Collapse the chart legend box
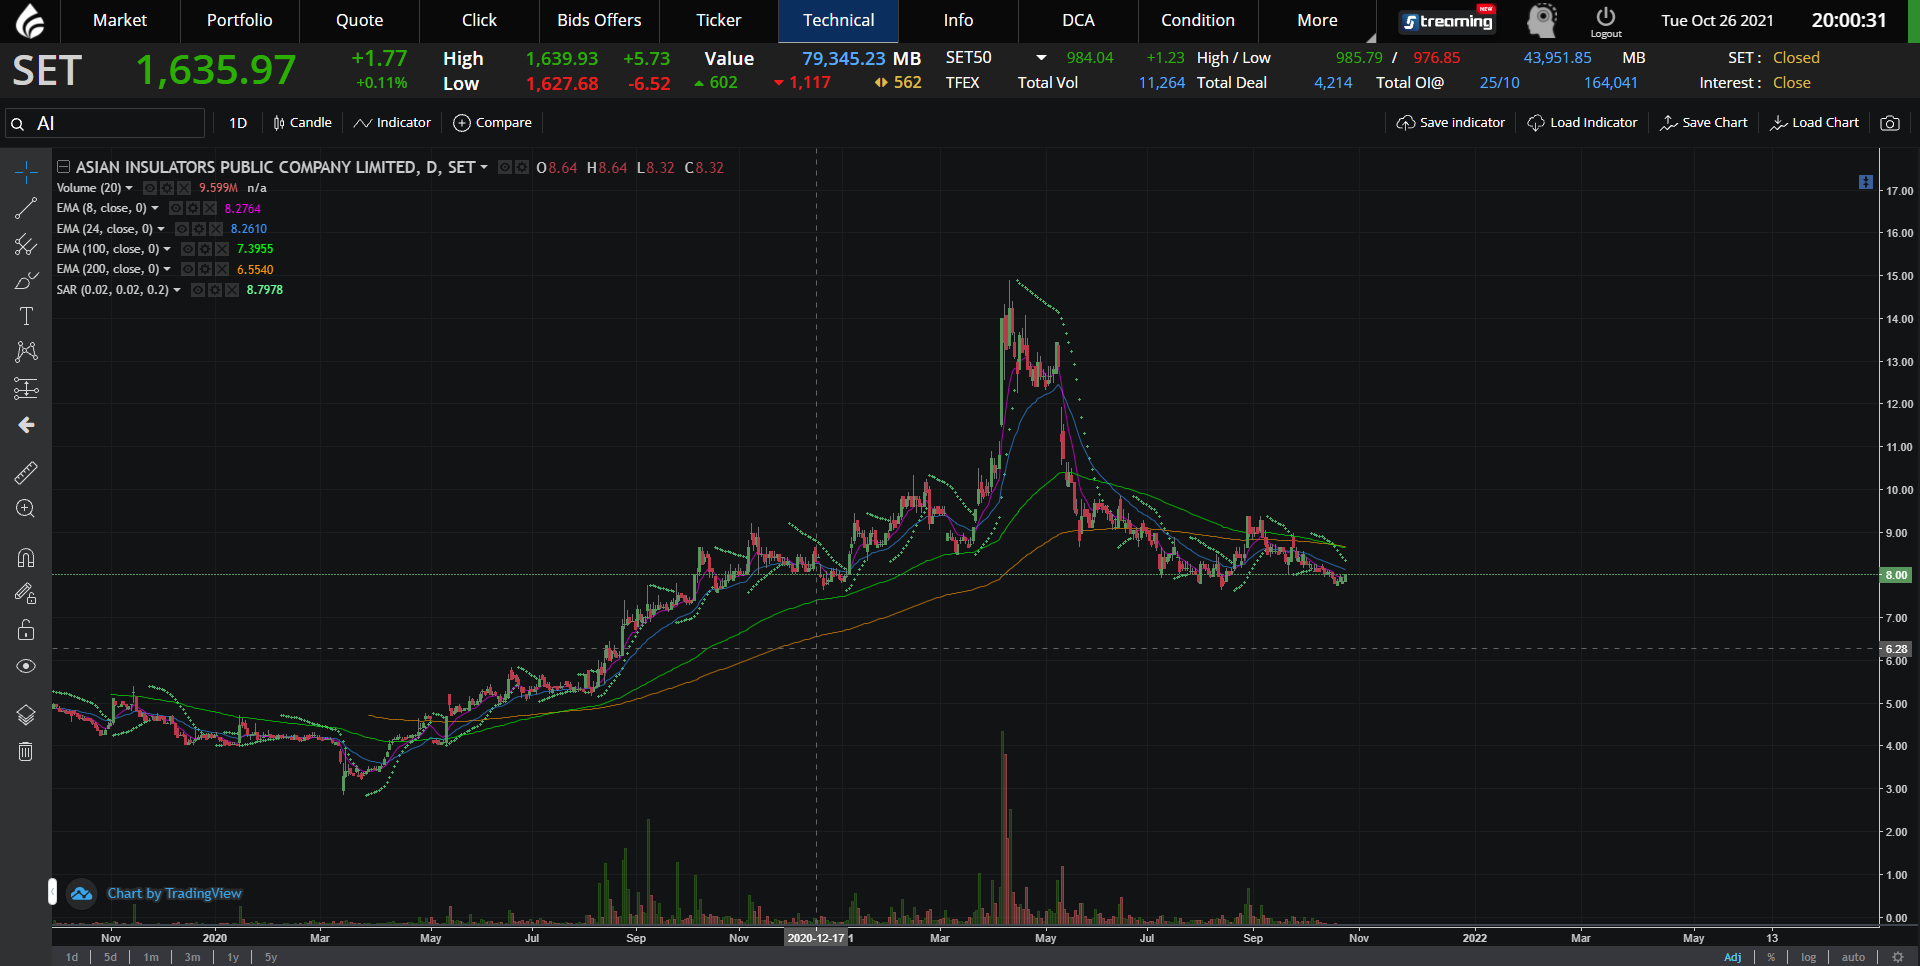Viewport: 1920px width, 966px height. click(63, 167)
